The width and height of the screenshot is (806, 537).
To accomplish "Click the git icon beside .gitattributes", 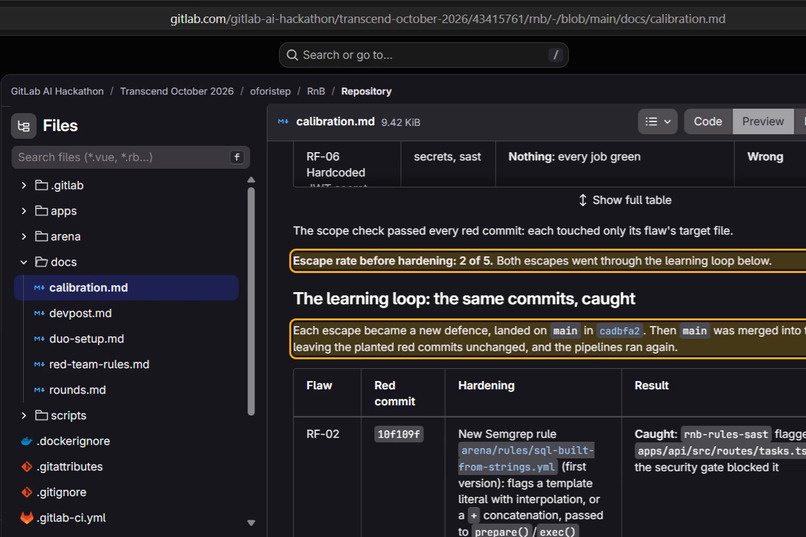I will [27, 467].
